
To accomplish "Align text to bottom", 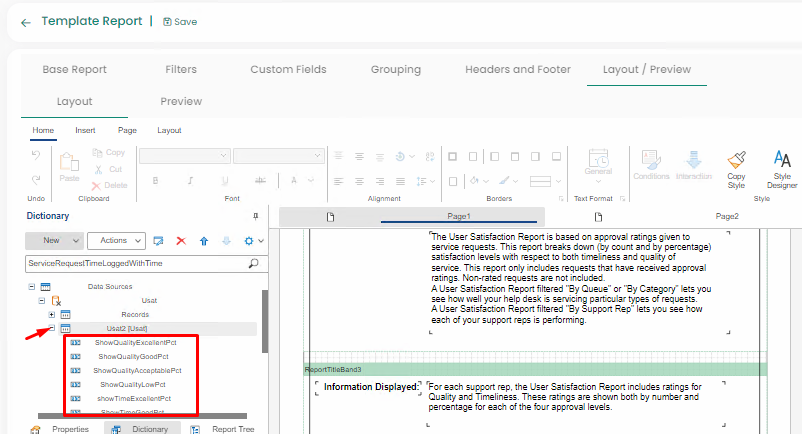I will tap(380, 156).
